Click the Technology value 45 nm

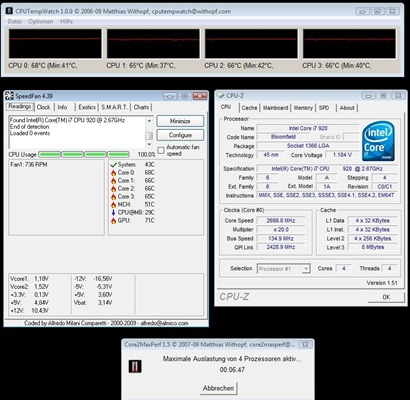pyautogui.click(x=271, y=155)
